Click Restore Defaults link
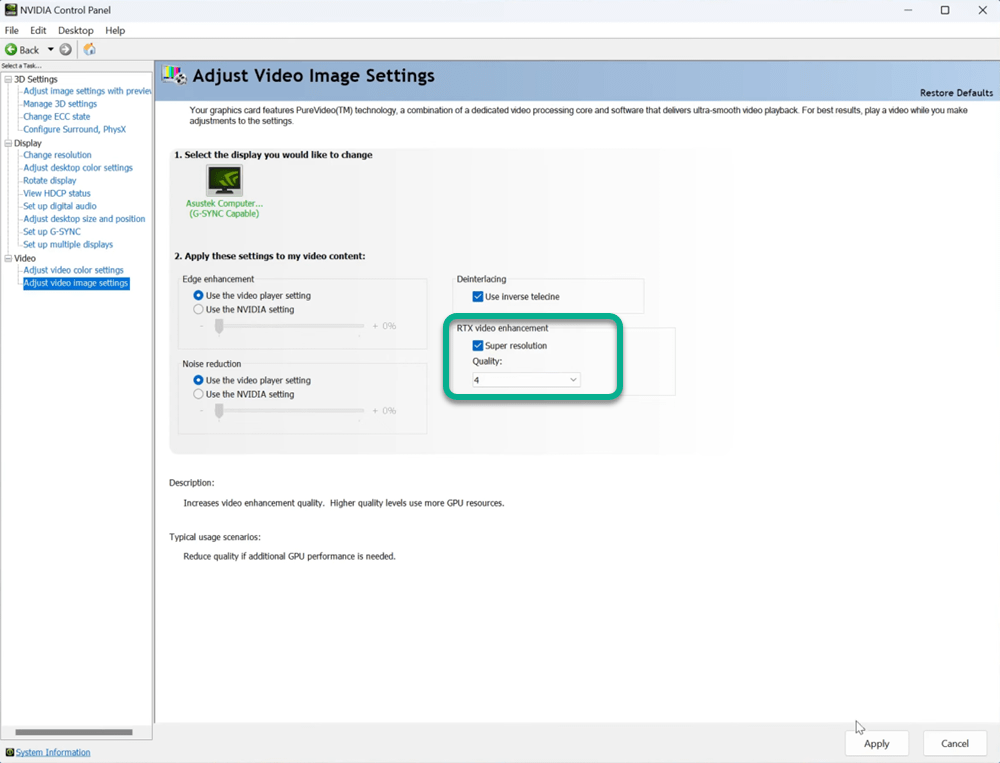1000x763 pixels. (956, 93)
